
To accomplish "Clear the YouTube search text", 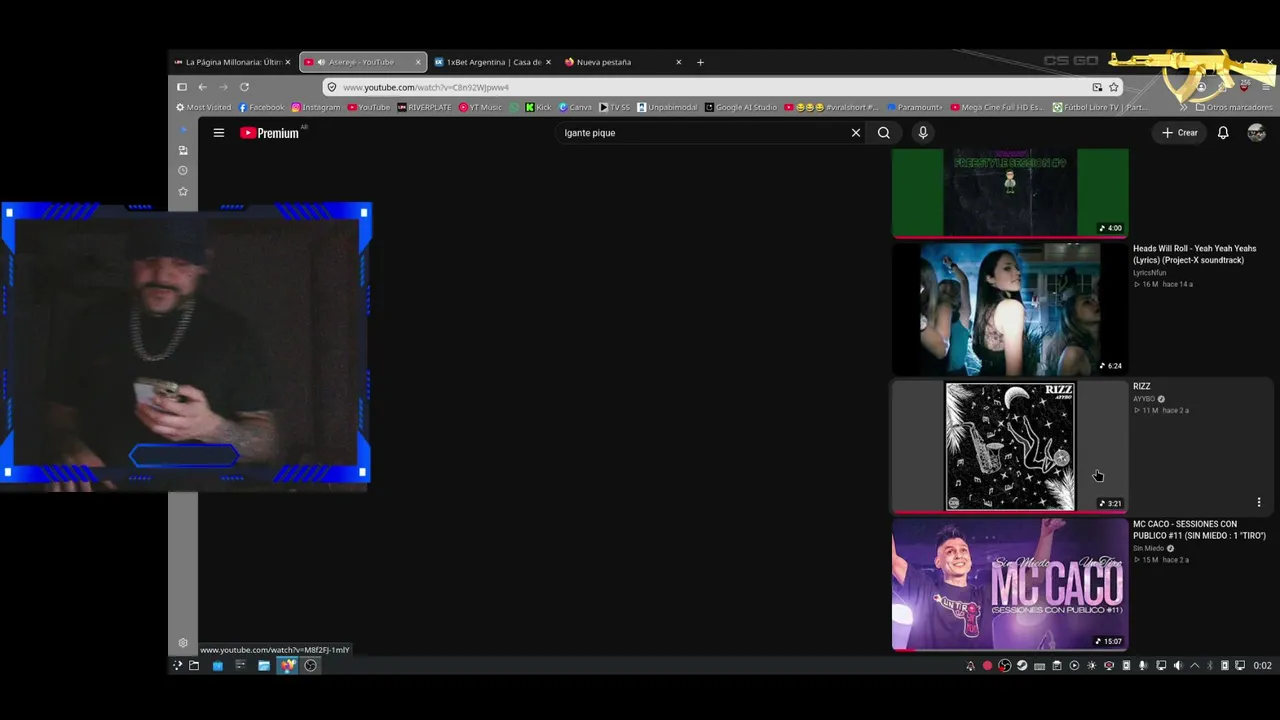I will (x=856, y=133).
